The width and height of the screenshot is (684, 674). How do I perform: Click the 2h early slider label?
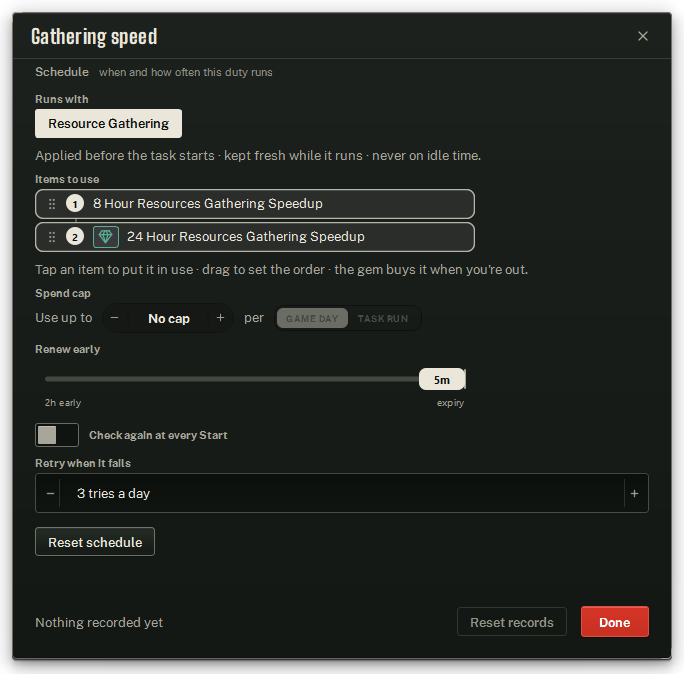(63, 403)
